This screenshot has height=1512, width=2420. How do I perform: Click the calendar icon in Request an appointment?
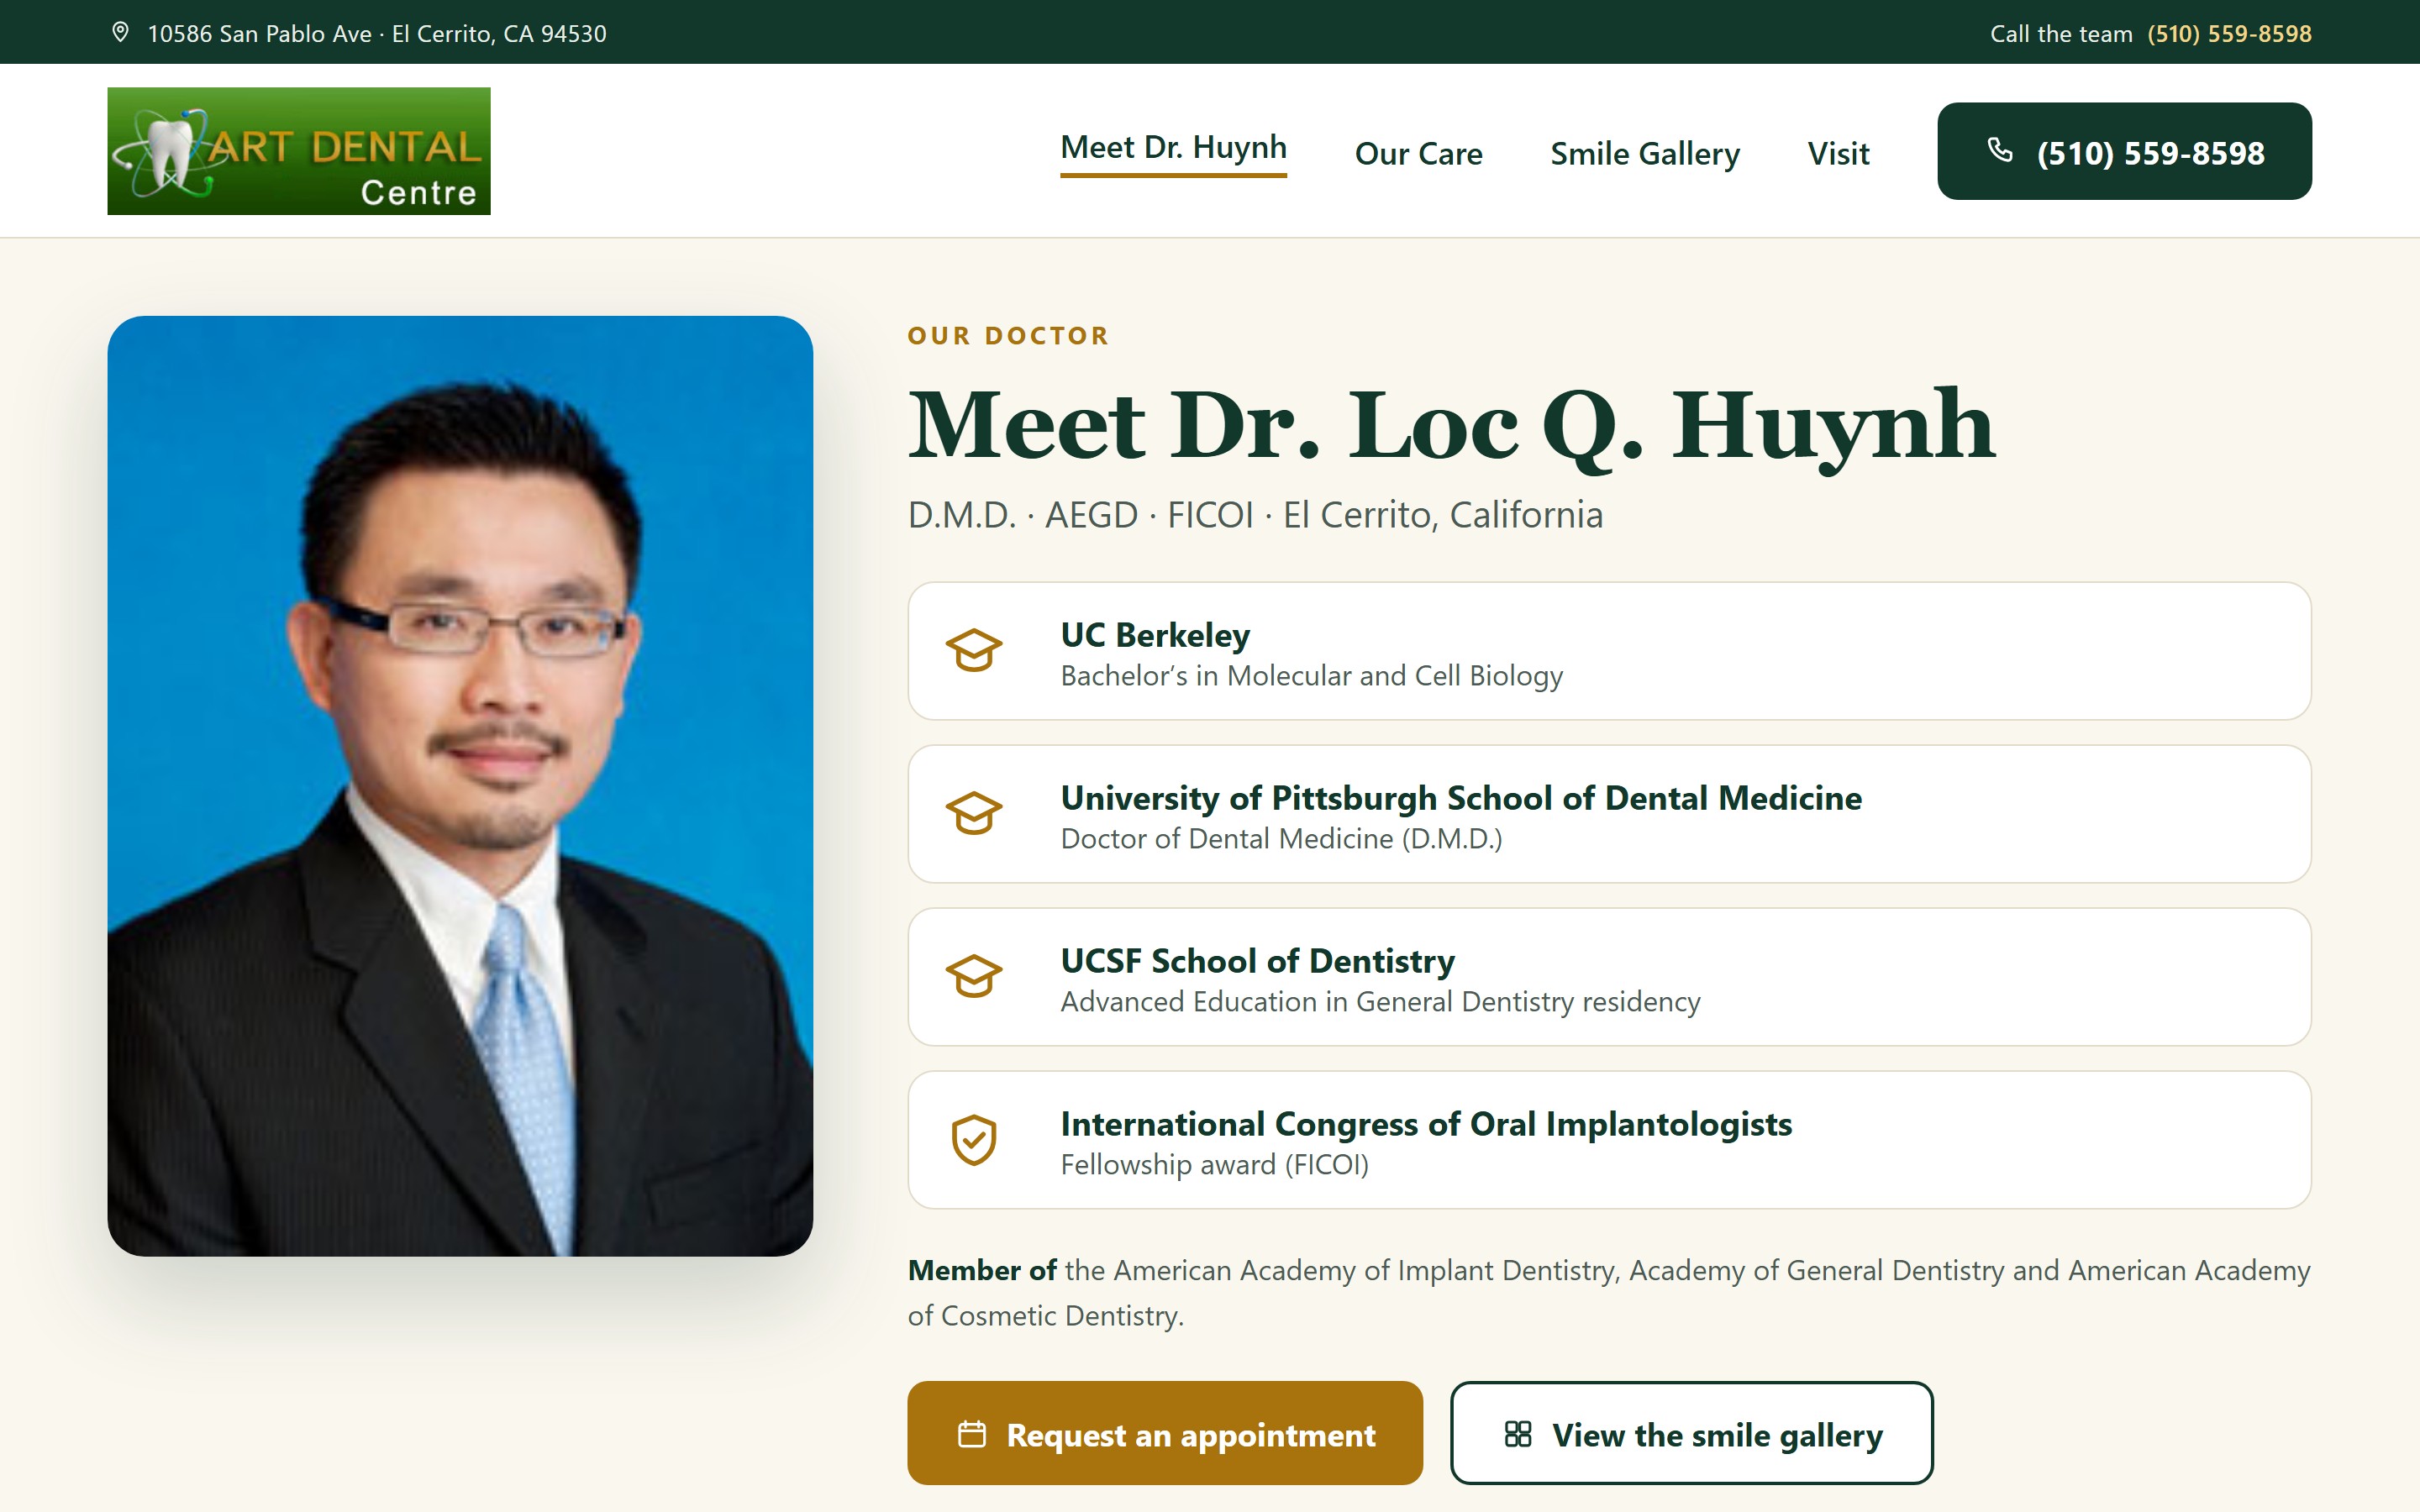971,1434
